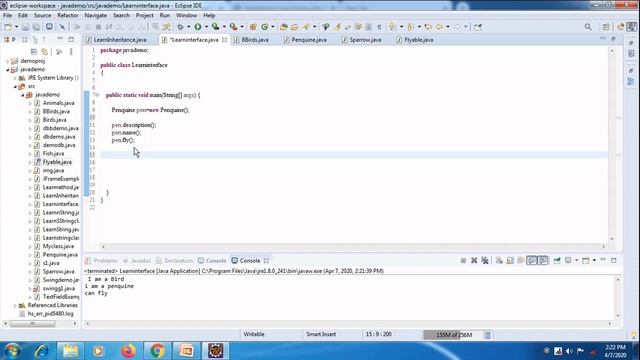Toggle Show Console on Standard Out
This screenshot has width=640, height=360.
pyautogui.click(x=531, y=260)
